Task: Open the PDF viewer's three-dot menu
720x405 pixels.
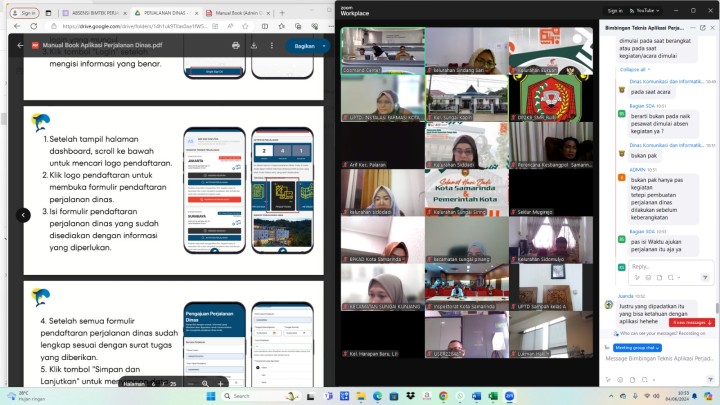Action: pos(272,45)
